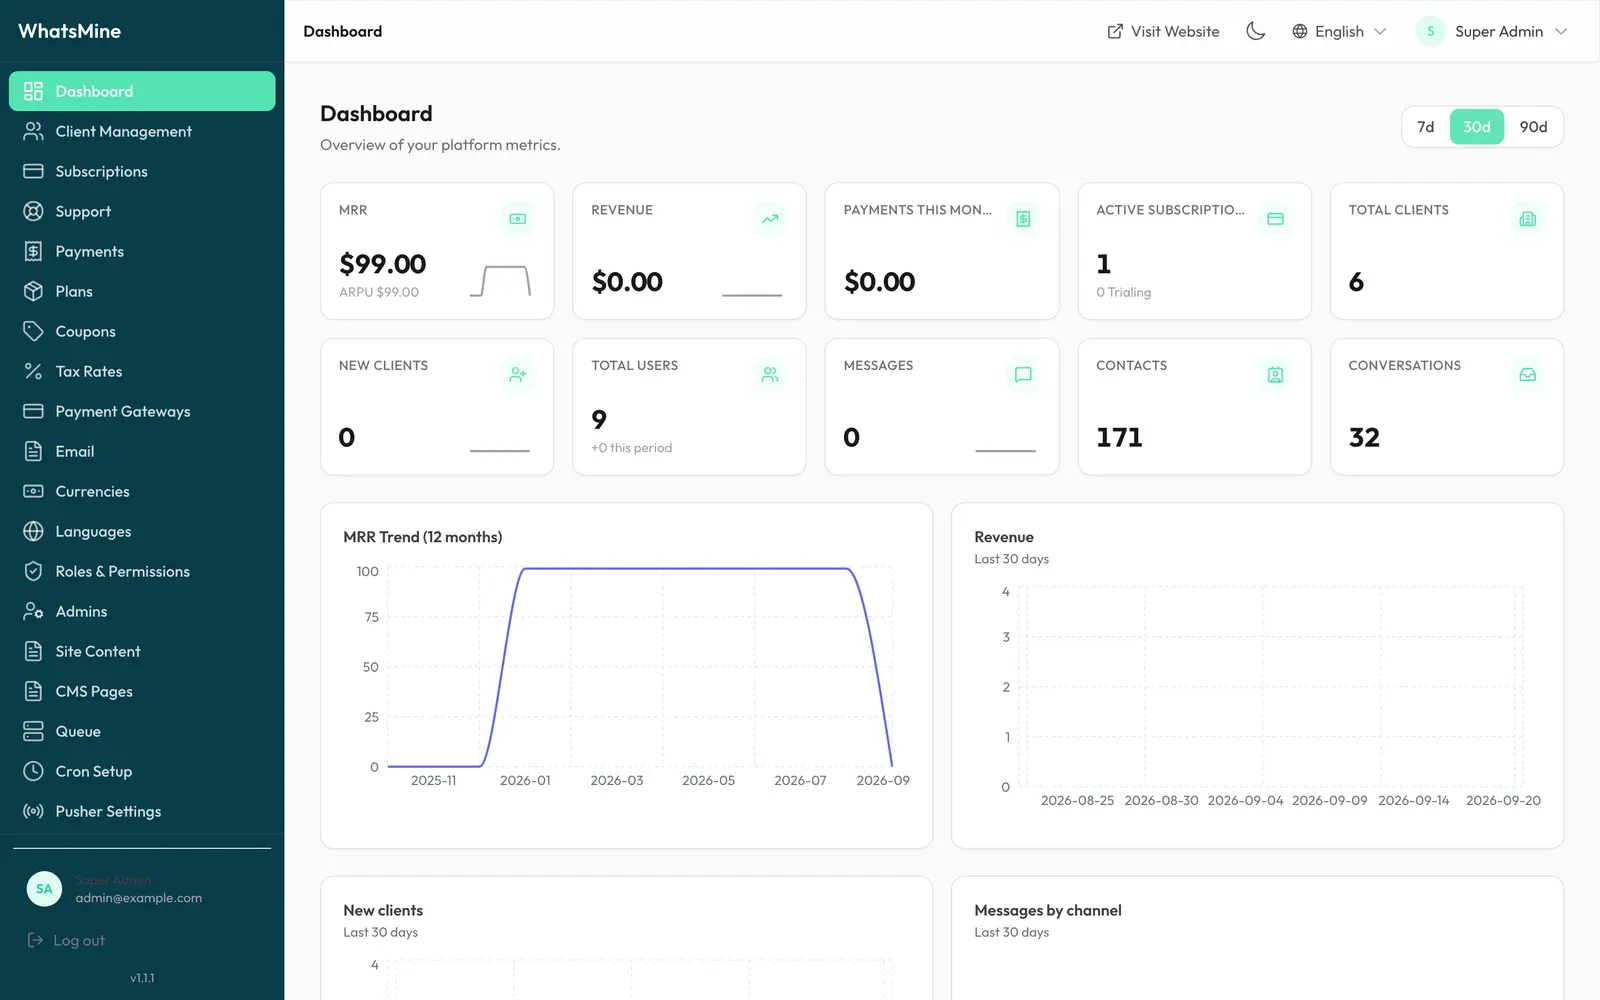This screenshot has width=1600, height=1000.
Task: Navigate to Email settings
Action: pos(142,451)
